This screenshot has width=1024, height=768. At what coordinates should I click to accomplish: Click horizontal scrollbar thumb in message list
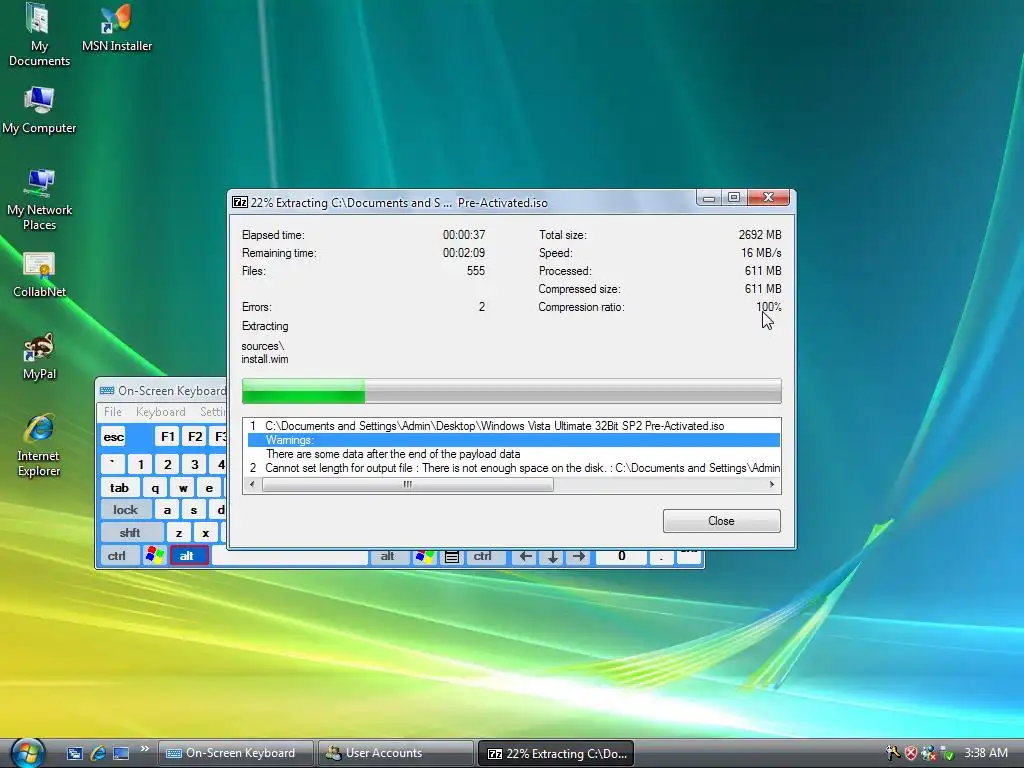(x=408, y=485)
